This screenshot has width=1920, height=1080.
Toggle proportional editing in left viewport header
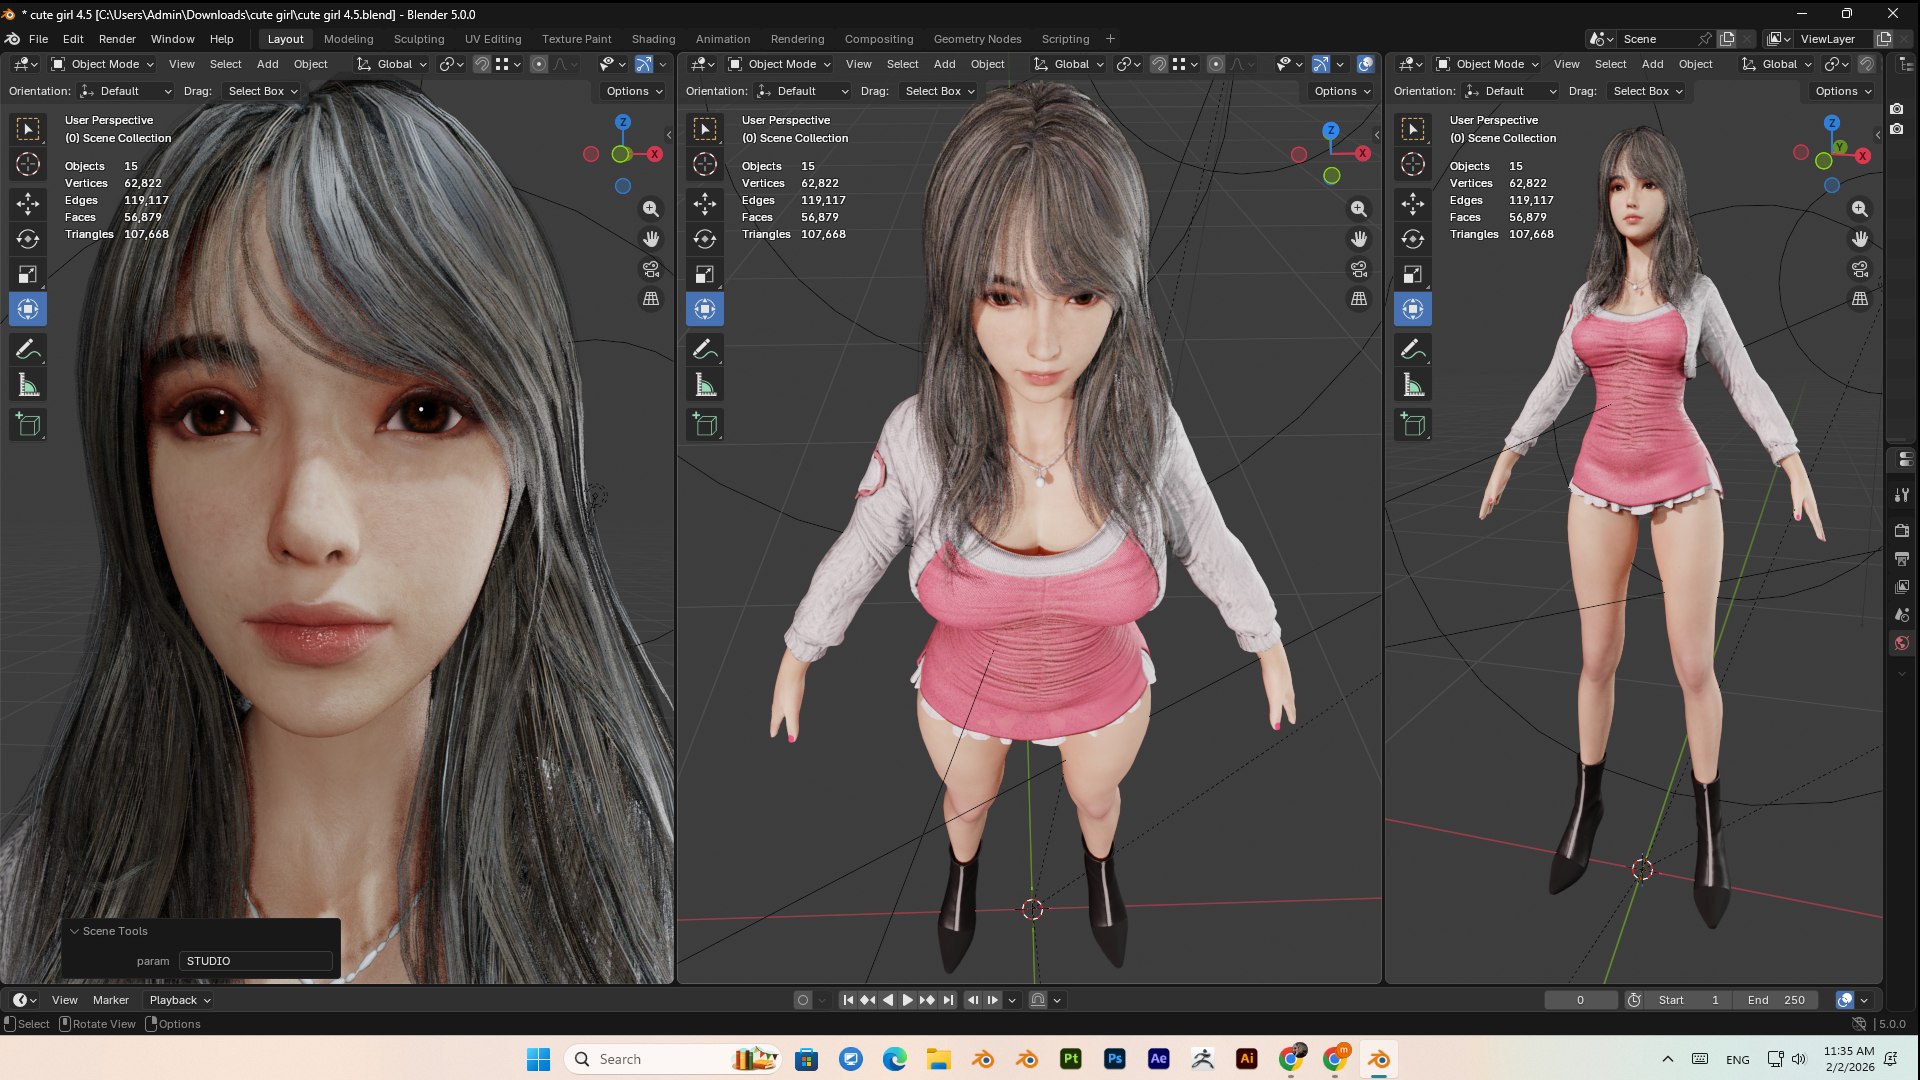[539, 64]
